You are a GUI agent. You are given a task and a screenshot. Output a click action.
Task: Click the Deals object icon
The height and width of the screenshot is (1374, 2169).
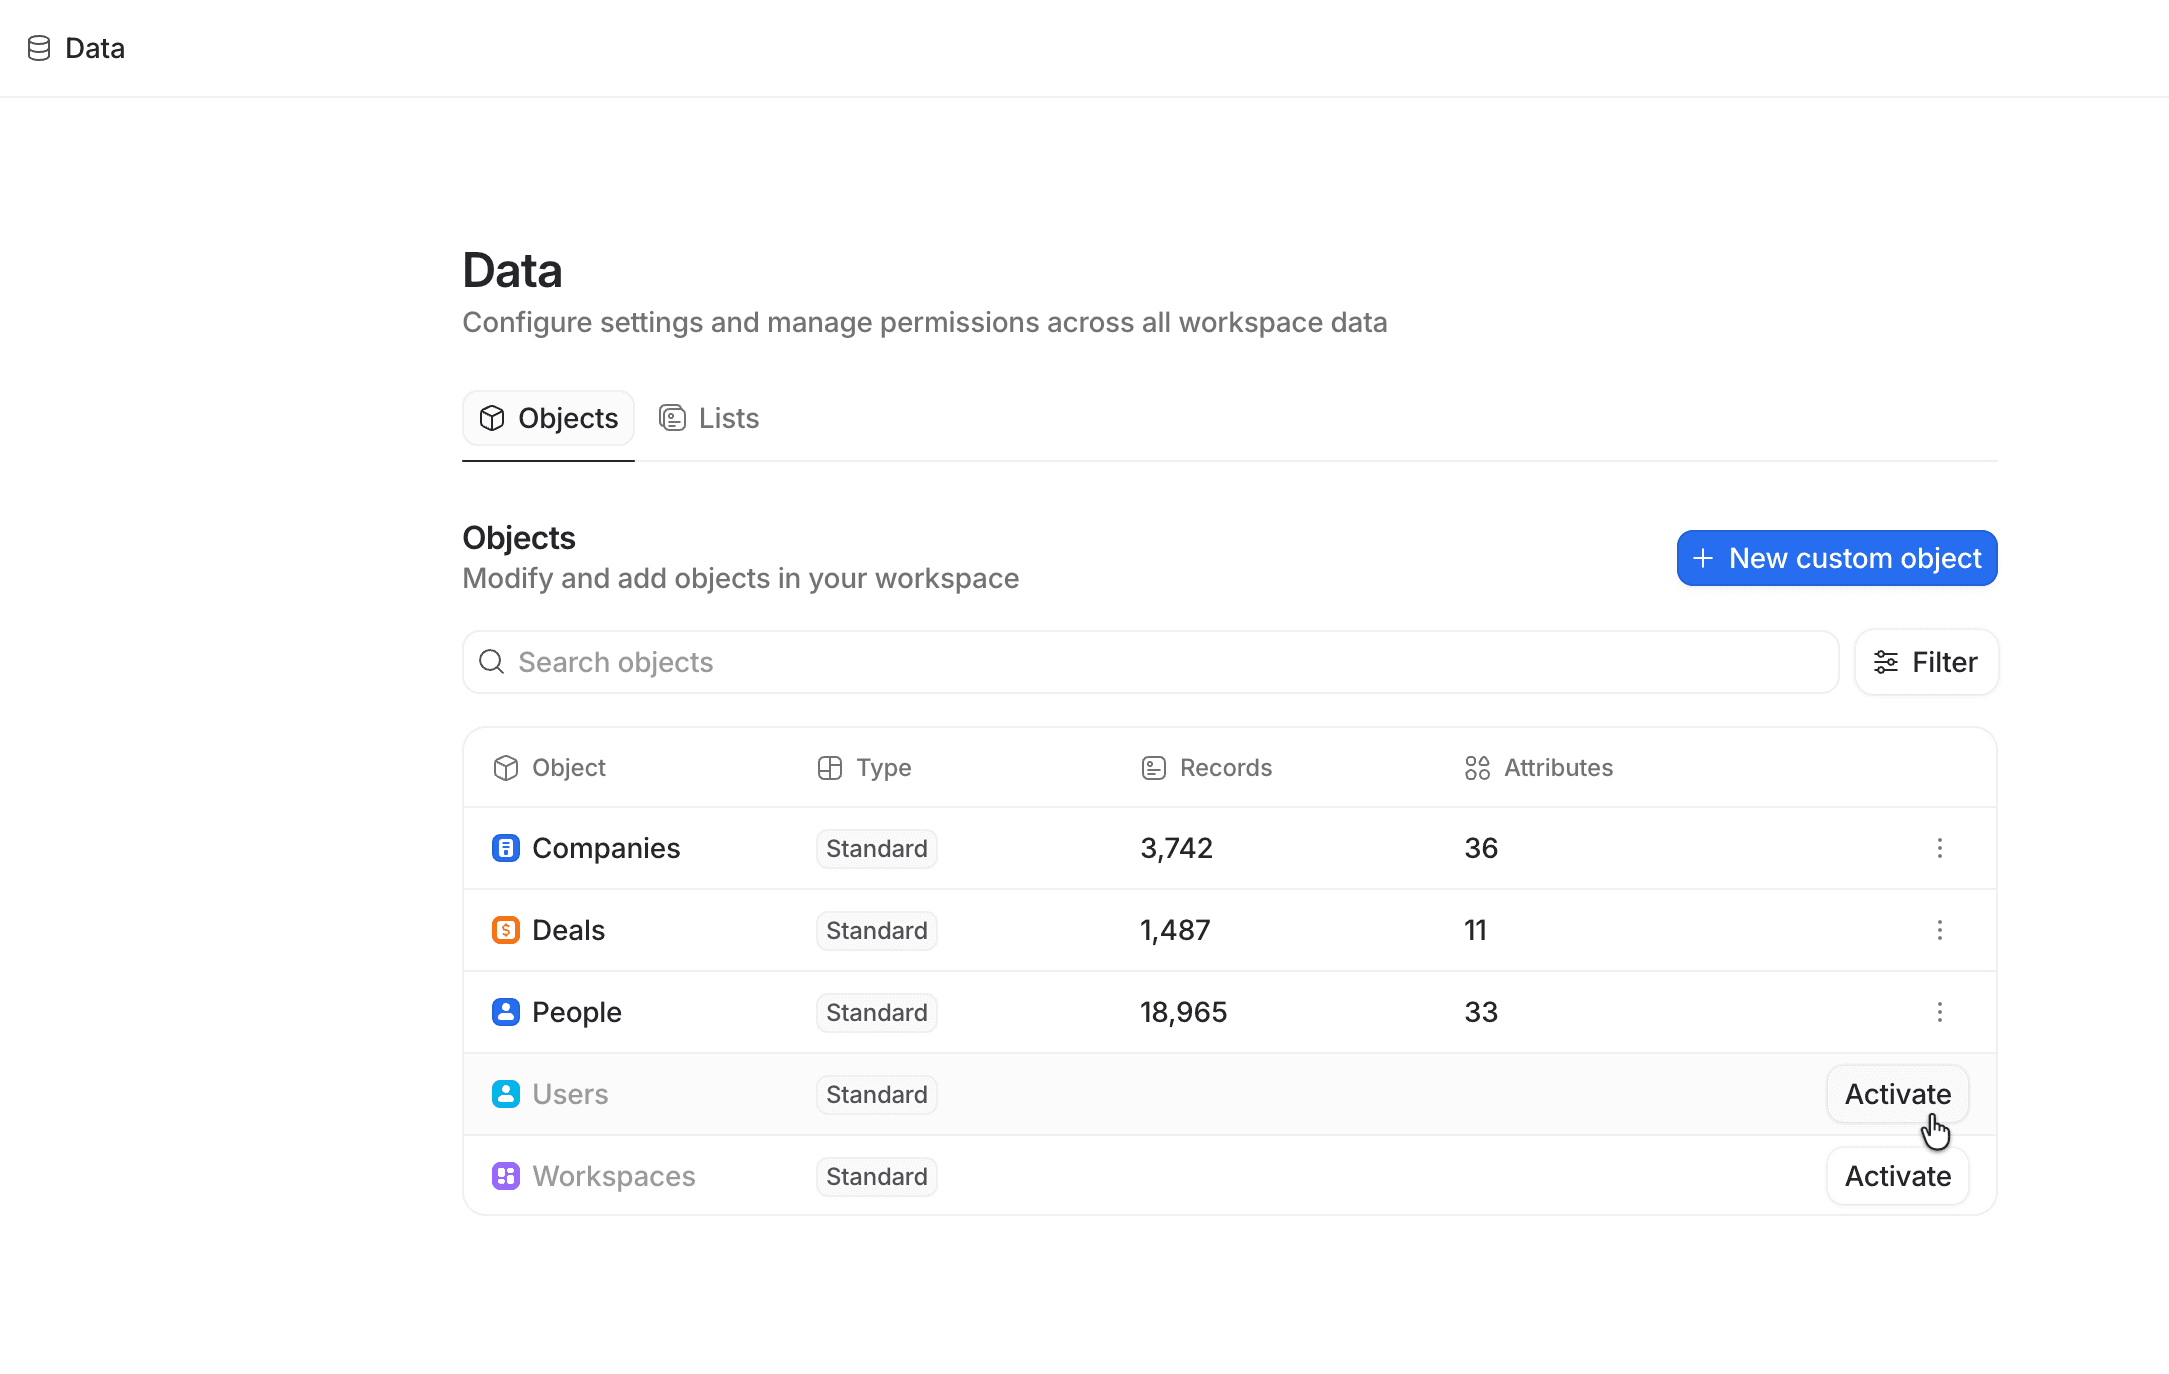506,930
